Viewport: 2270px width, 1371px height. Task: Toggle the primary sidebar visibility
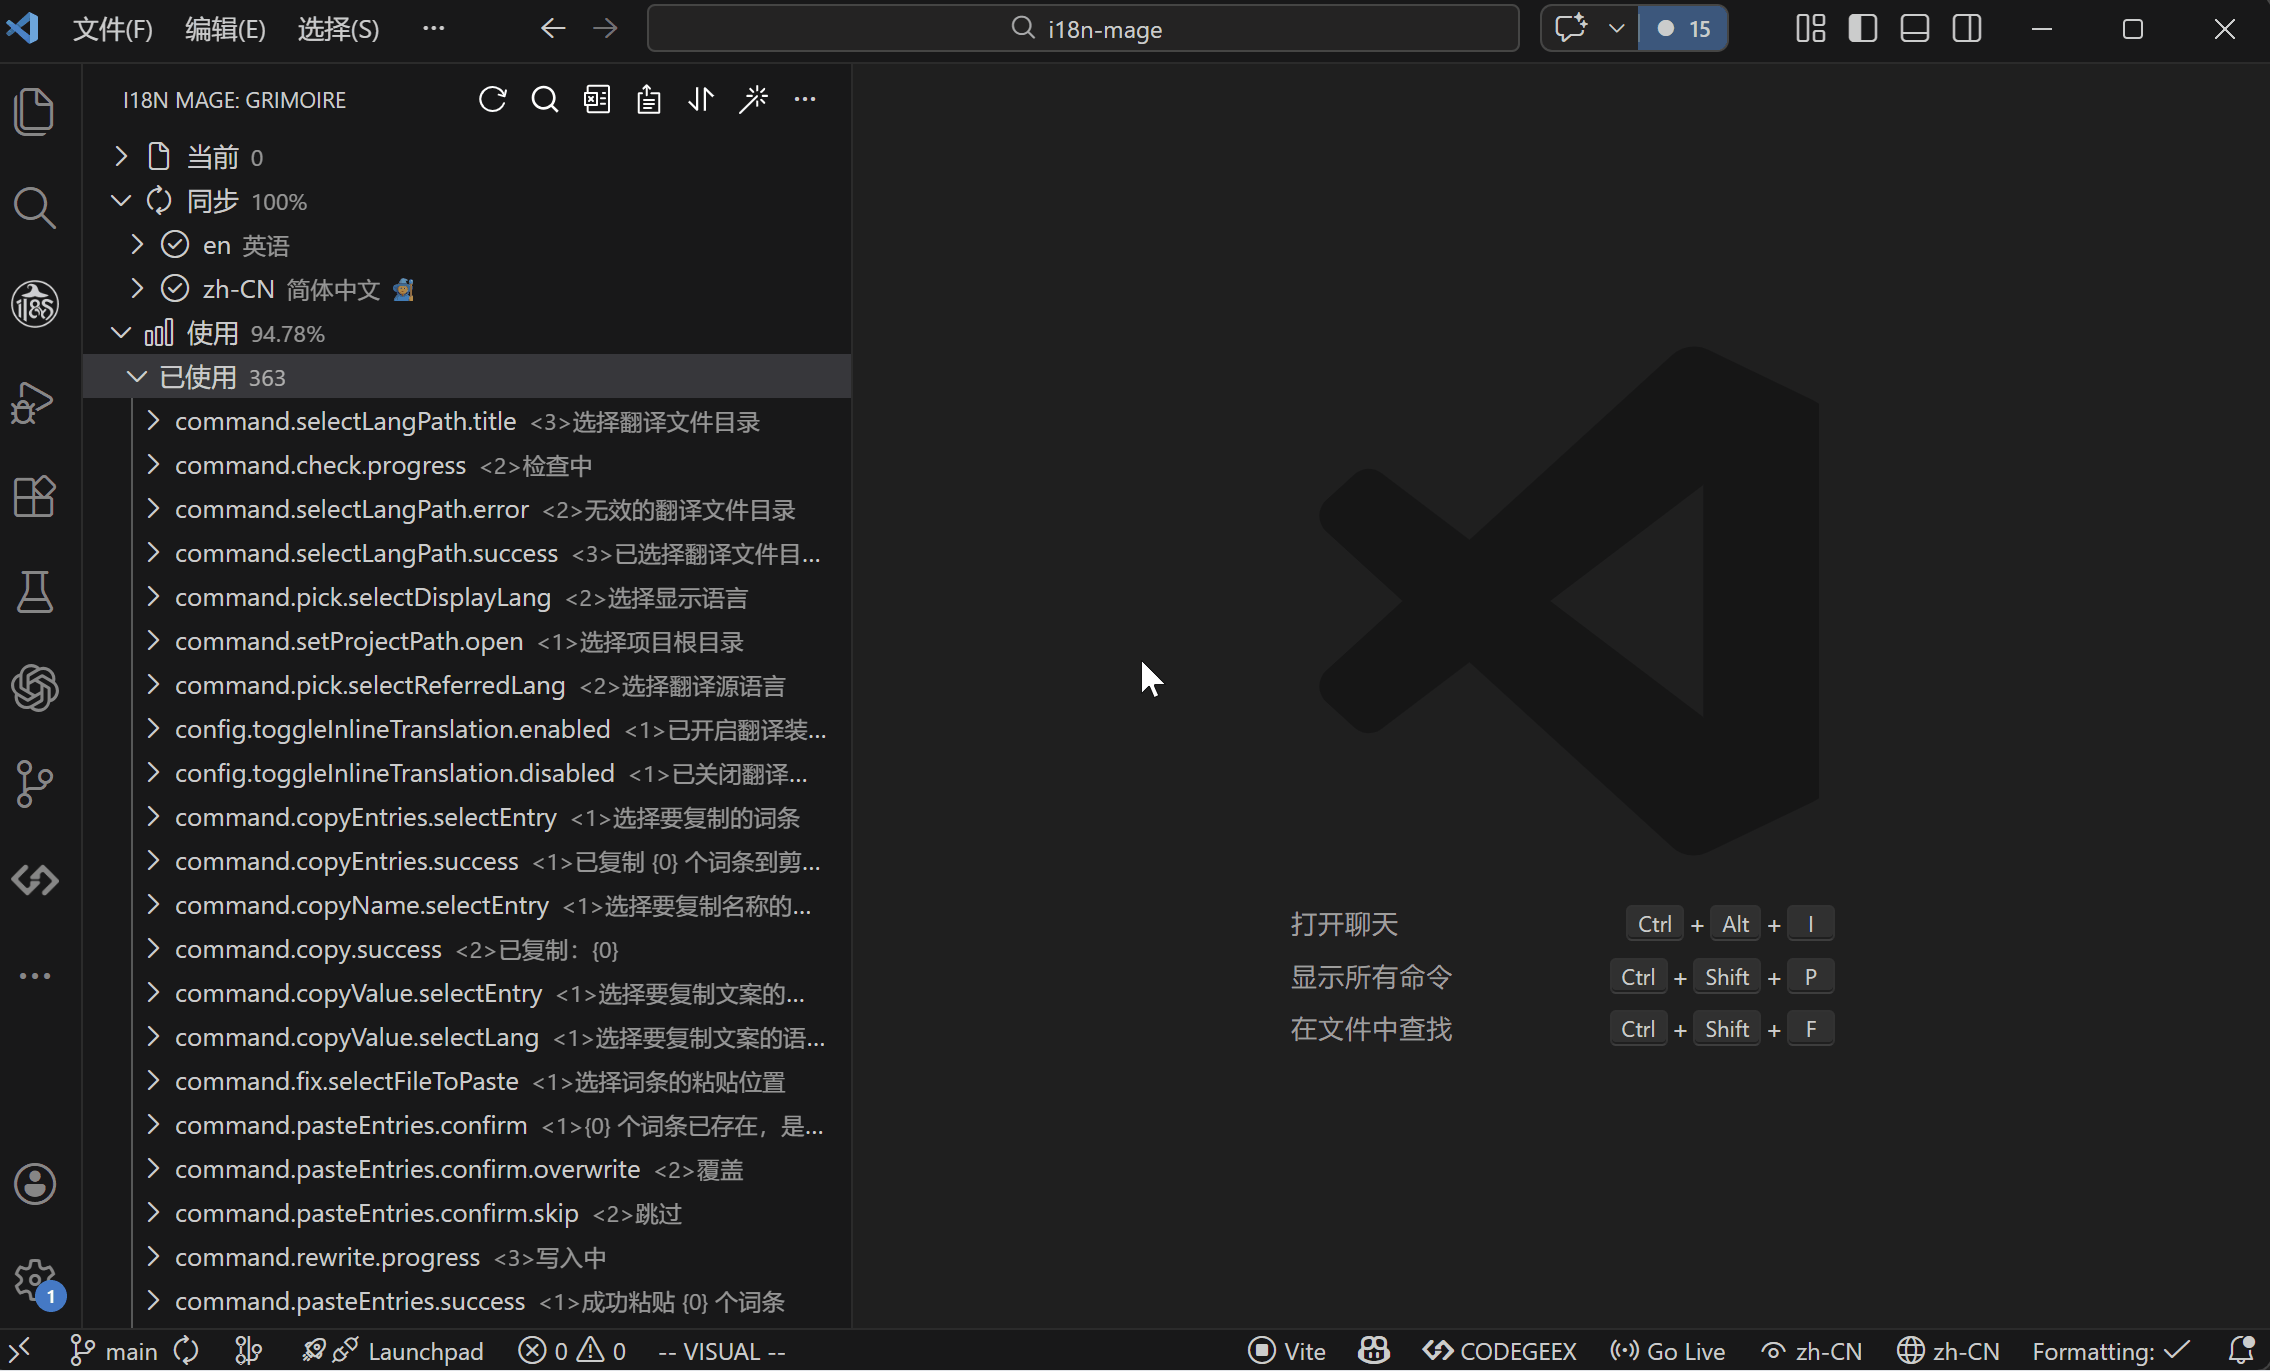tap(1863, 28)
